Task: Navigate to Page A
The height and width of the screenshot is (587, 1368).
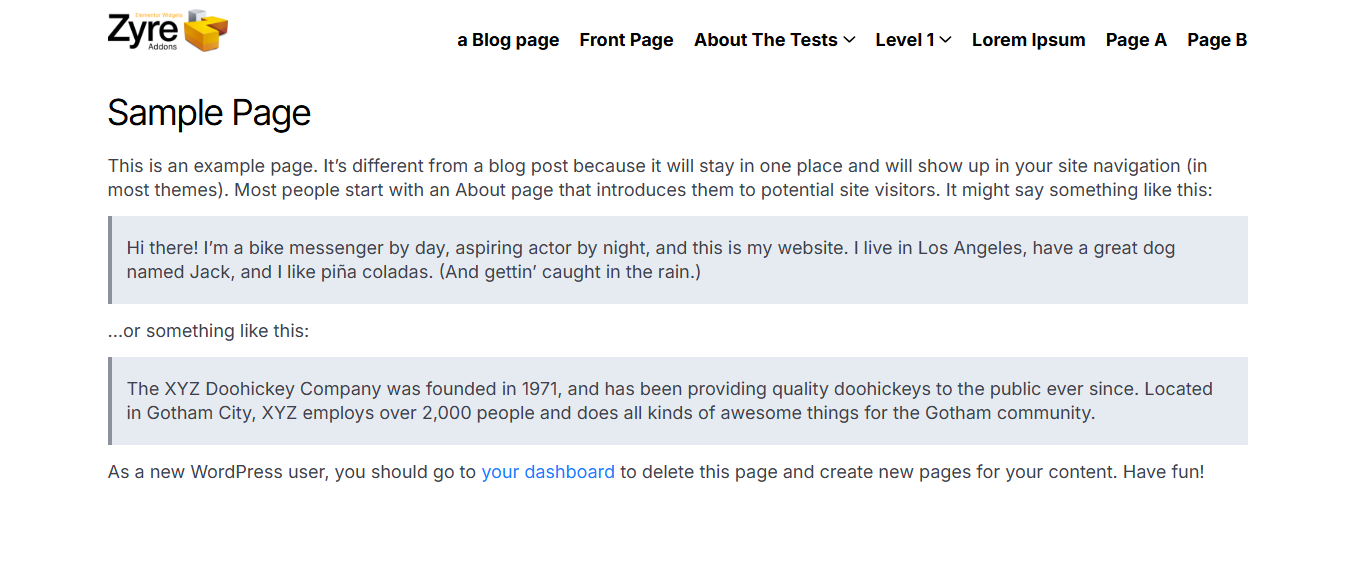Action: [1136, 40]
